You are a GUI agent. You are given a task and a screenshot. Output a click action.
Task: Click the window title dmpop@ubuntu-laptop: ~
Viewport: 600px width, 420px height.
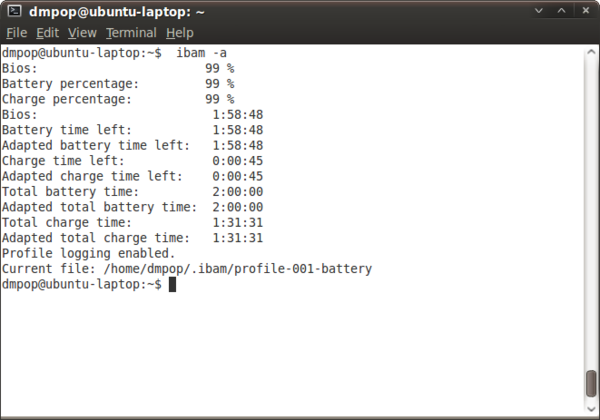pyautogui.click(x=116, y=11)
